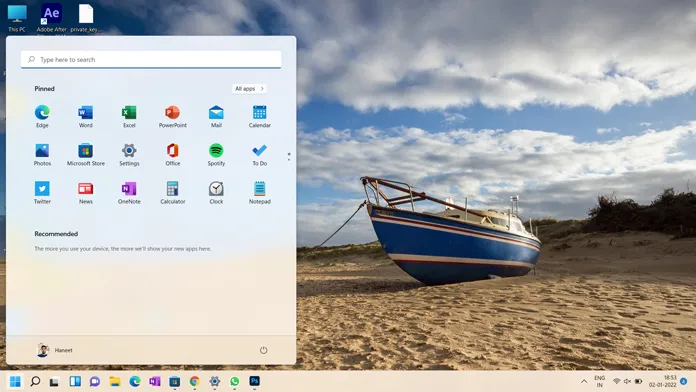Open OneNote from the taskbar
This screenshot has width=696, height=392.
point(154,381)
